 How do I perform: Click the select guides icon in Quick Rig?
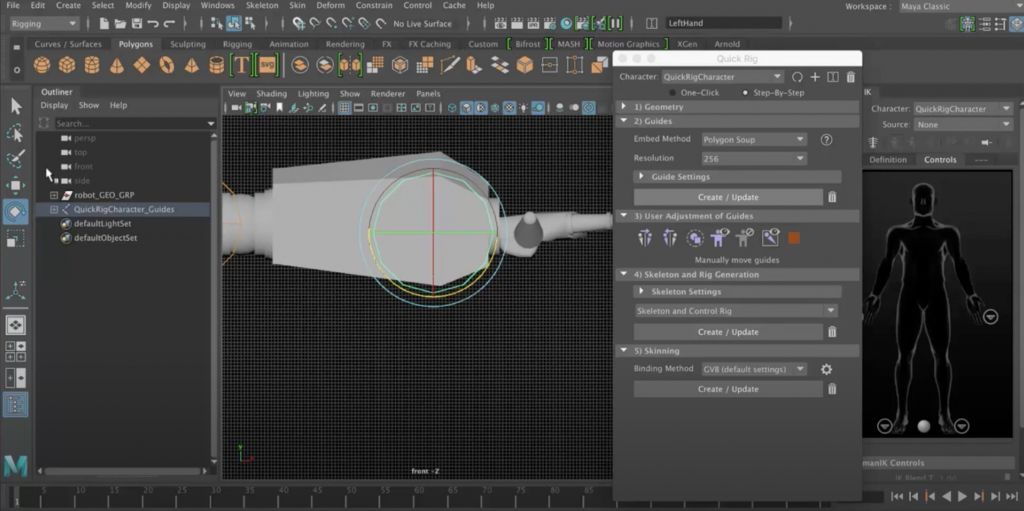click(x=695, y=239)
